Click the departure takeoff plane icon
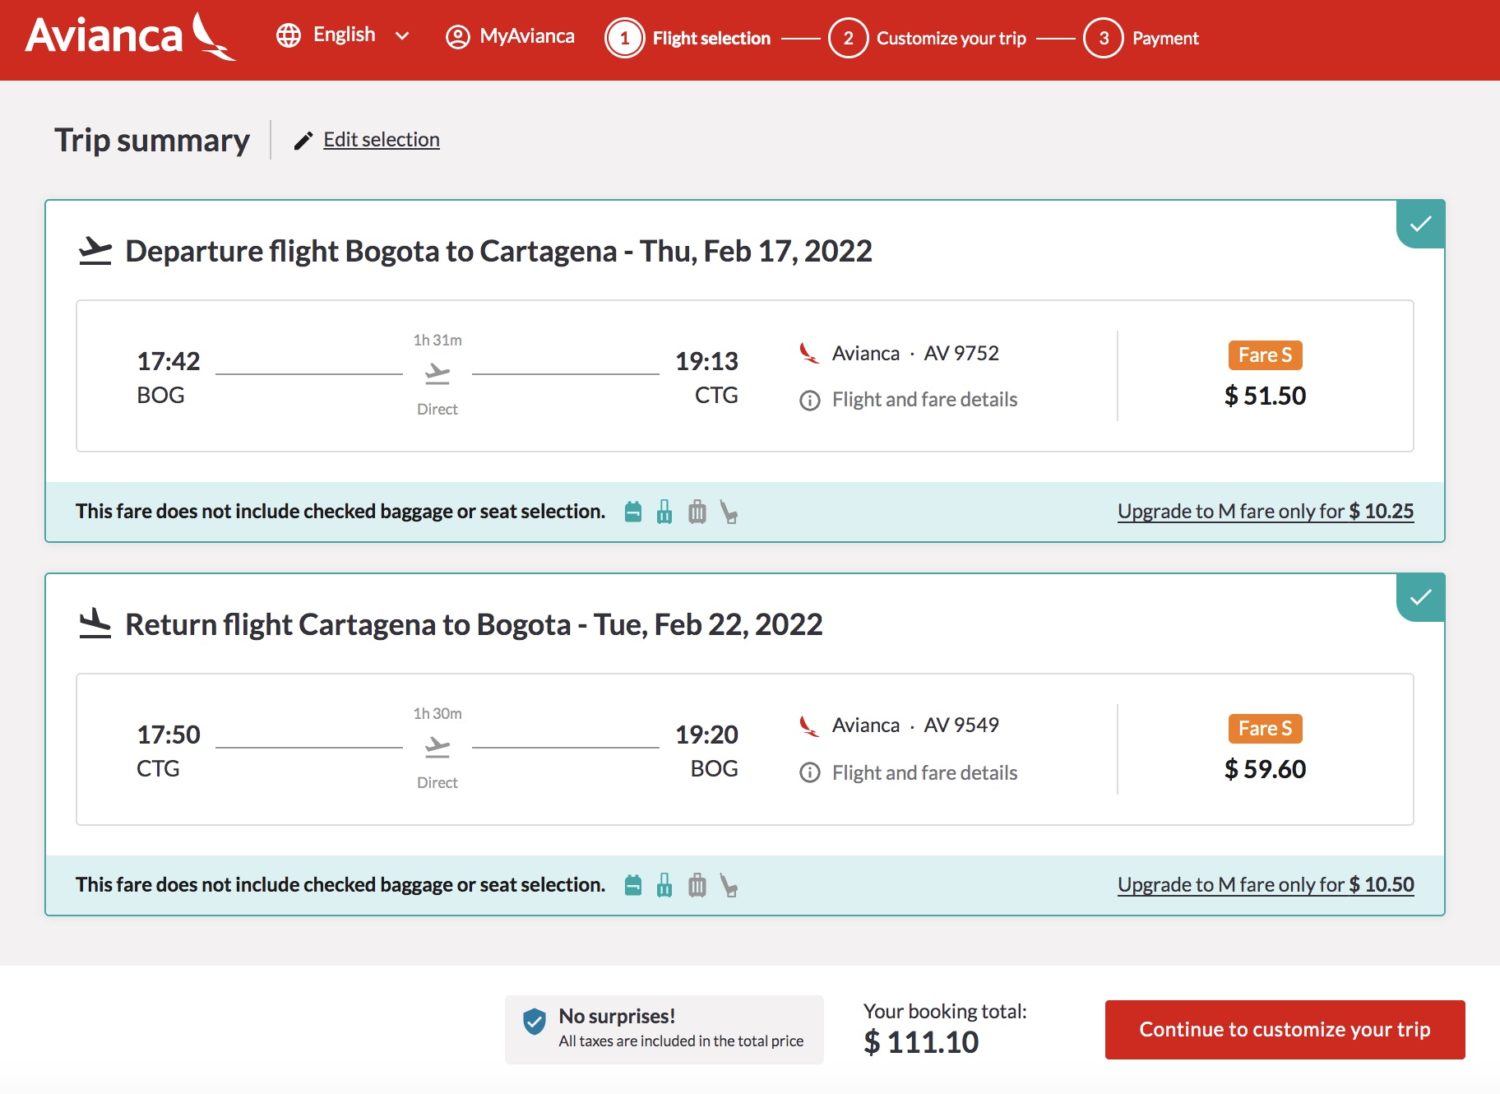 click(95, 251)
